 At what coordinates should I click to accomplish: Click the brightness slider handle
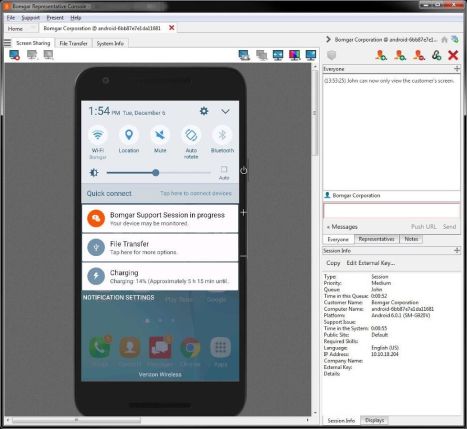click(x=156, y=173)
